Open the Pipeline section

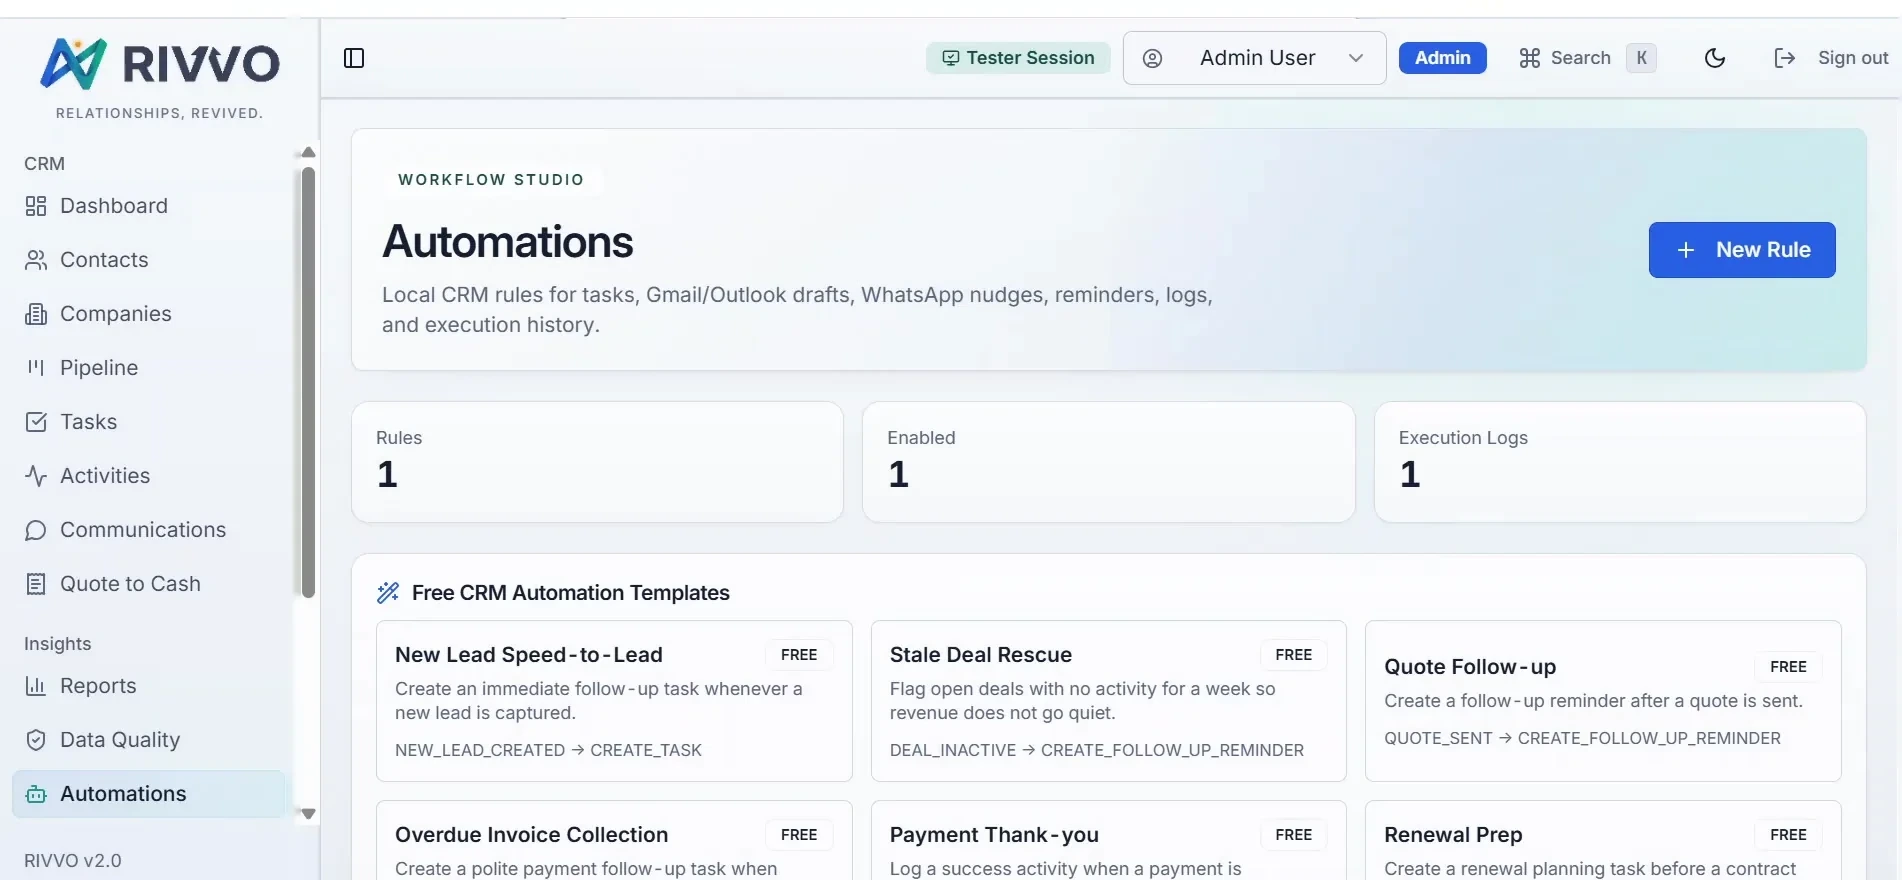(150, 368)
